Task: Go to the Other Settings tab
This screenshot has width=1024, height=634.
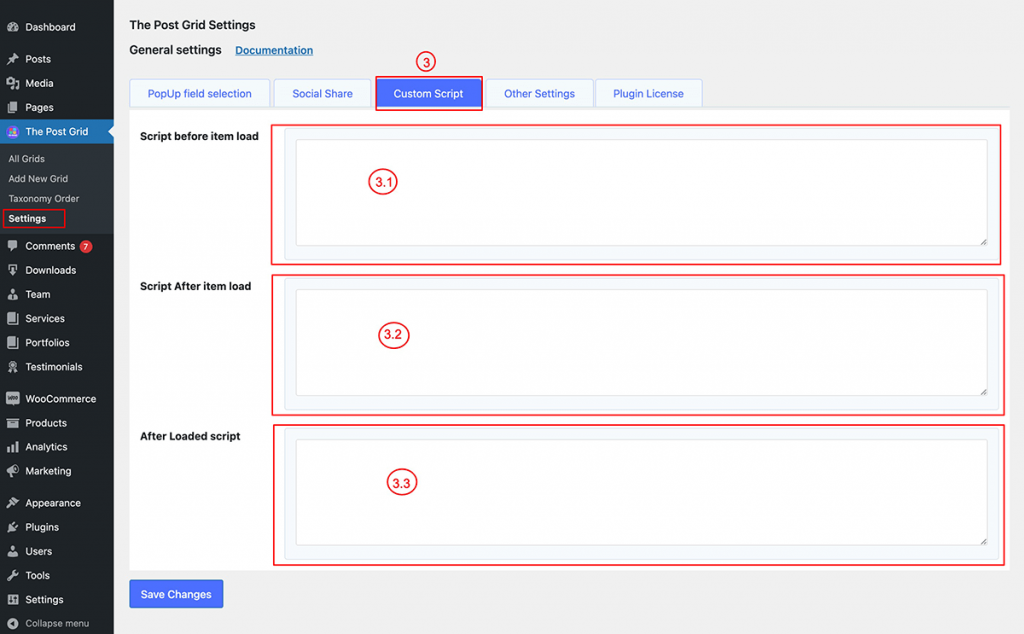Action: pos(539,93)
